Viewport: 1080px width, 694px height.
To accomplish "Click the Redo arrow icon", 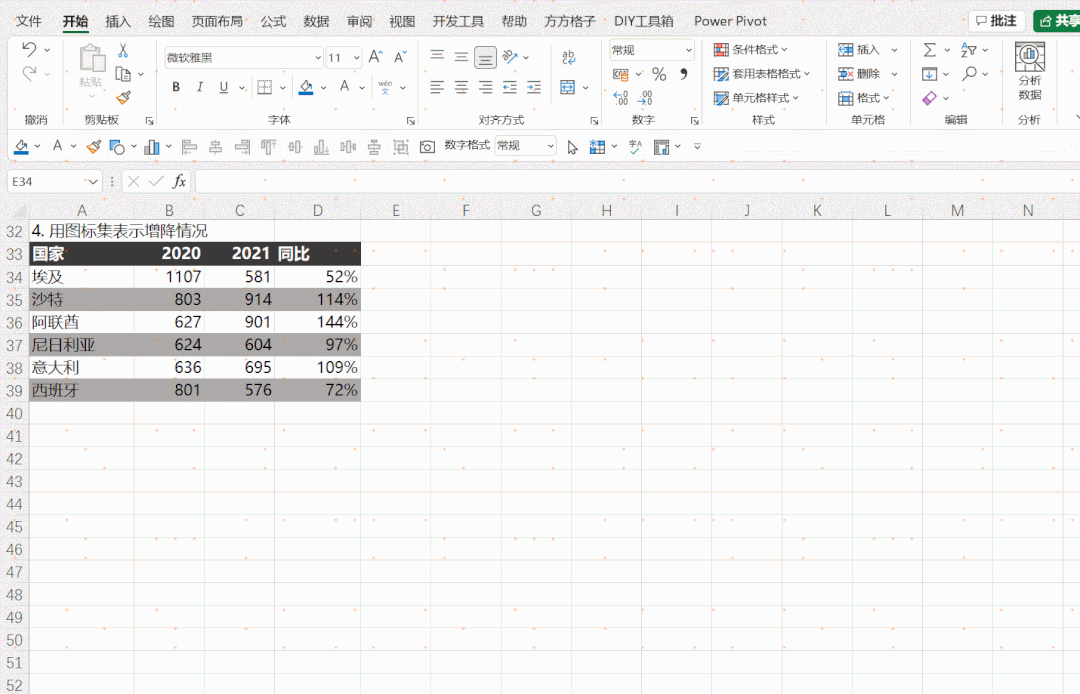I will pyautogui.click(x=29, y=74).
